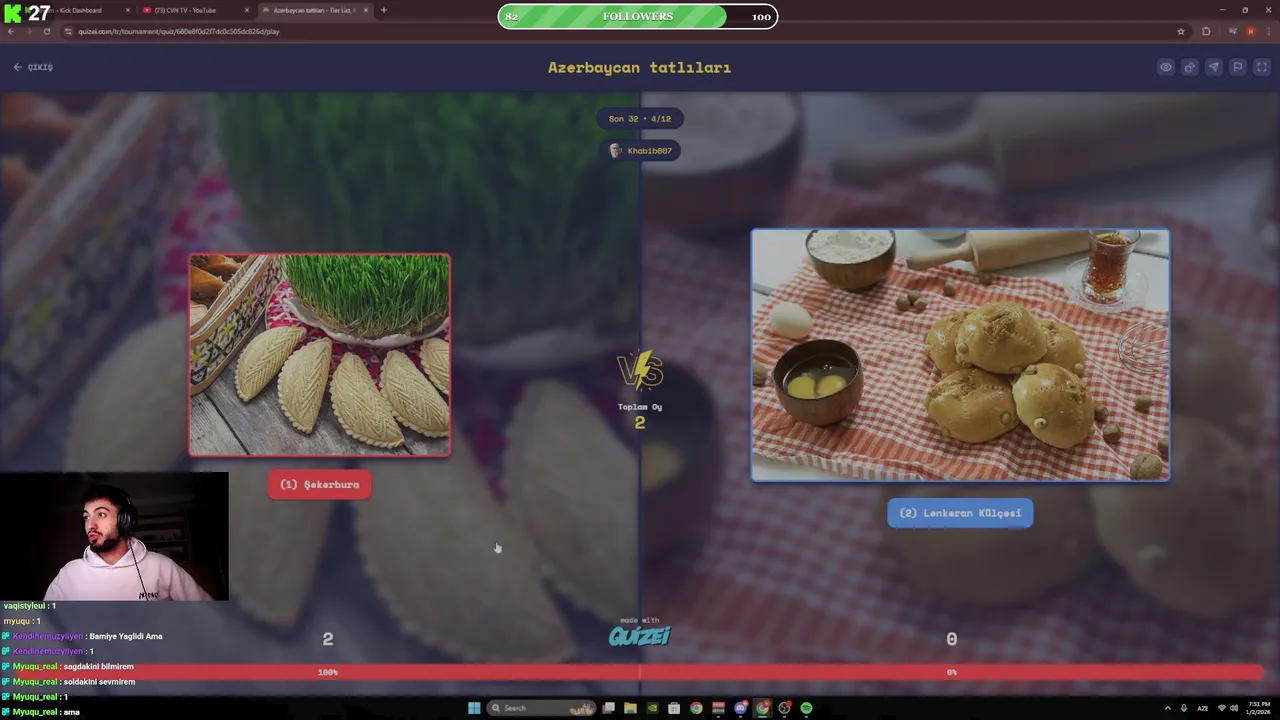Viewport: 1280px width, 720px height.
Task: Click the paper plane share icon
Action: 1214,67
